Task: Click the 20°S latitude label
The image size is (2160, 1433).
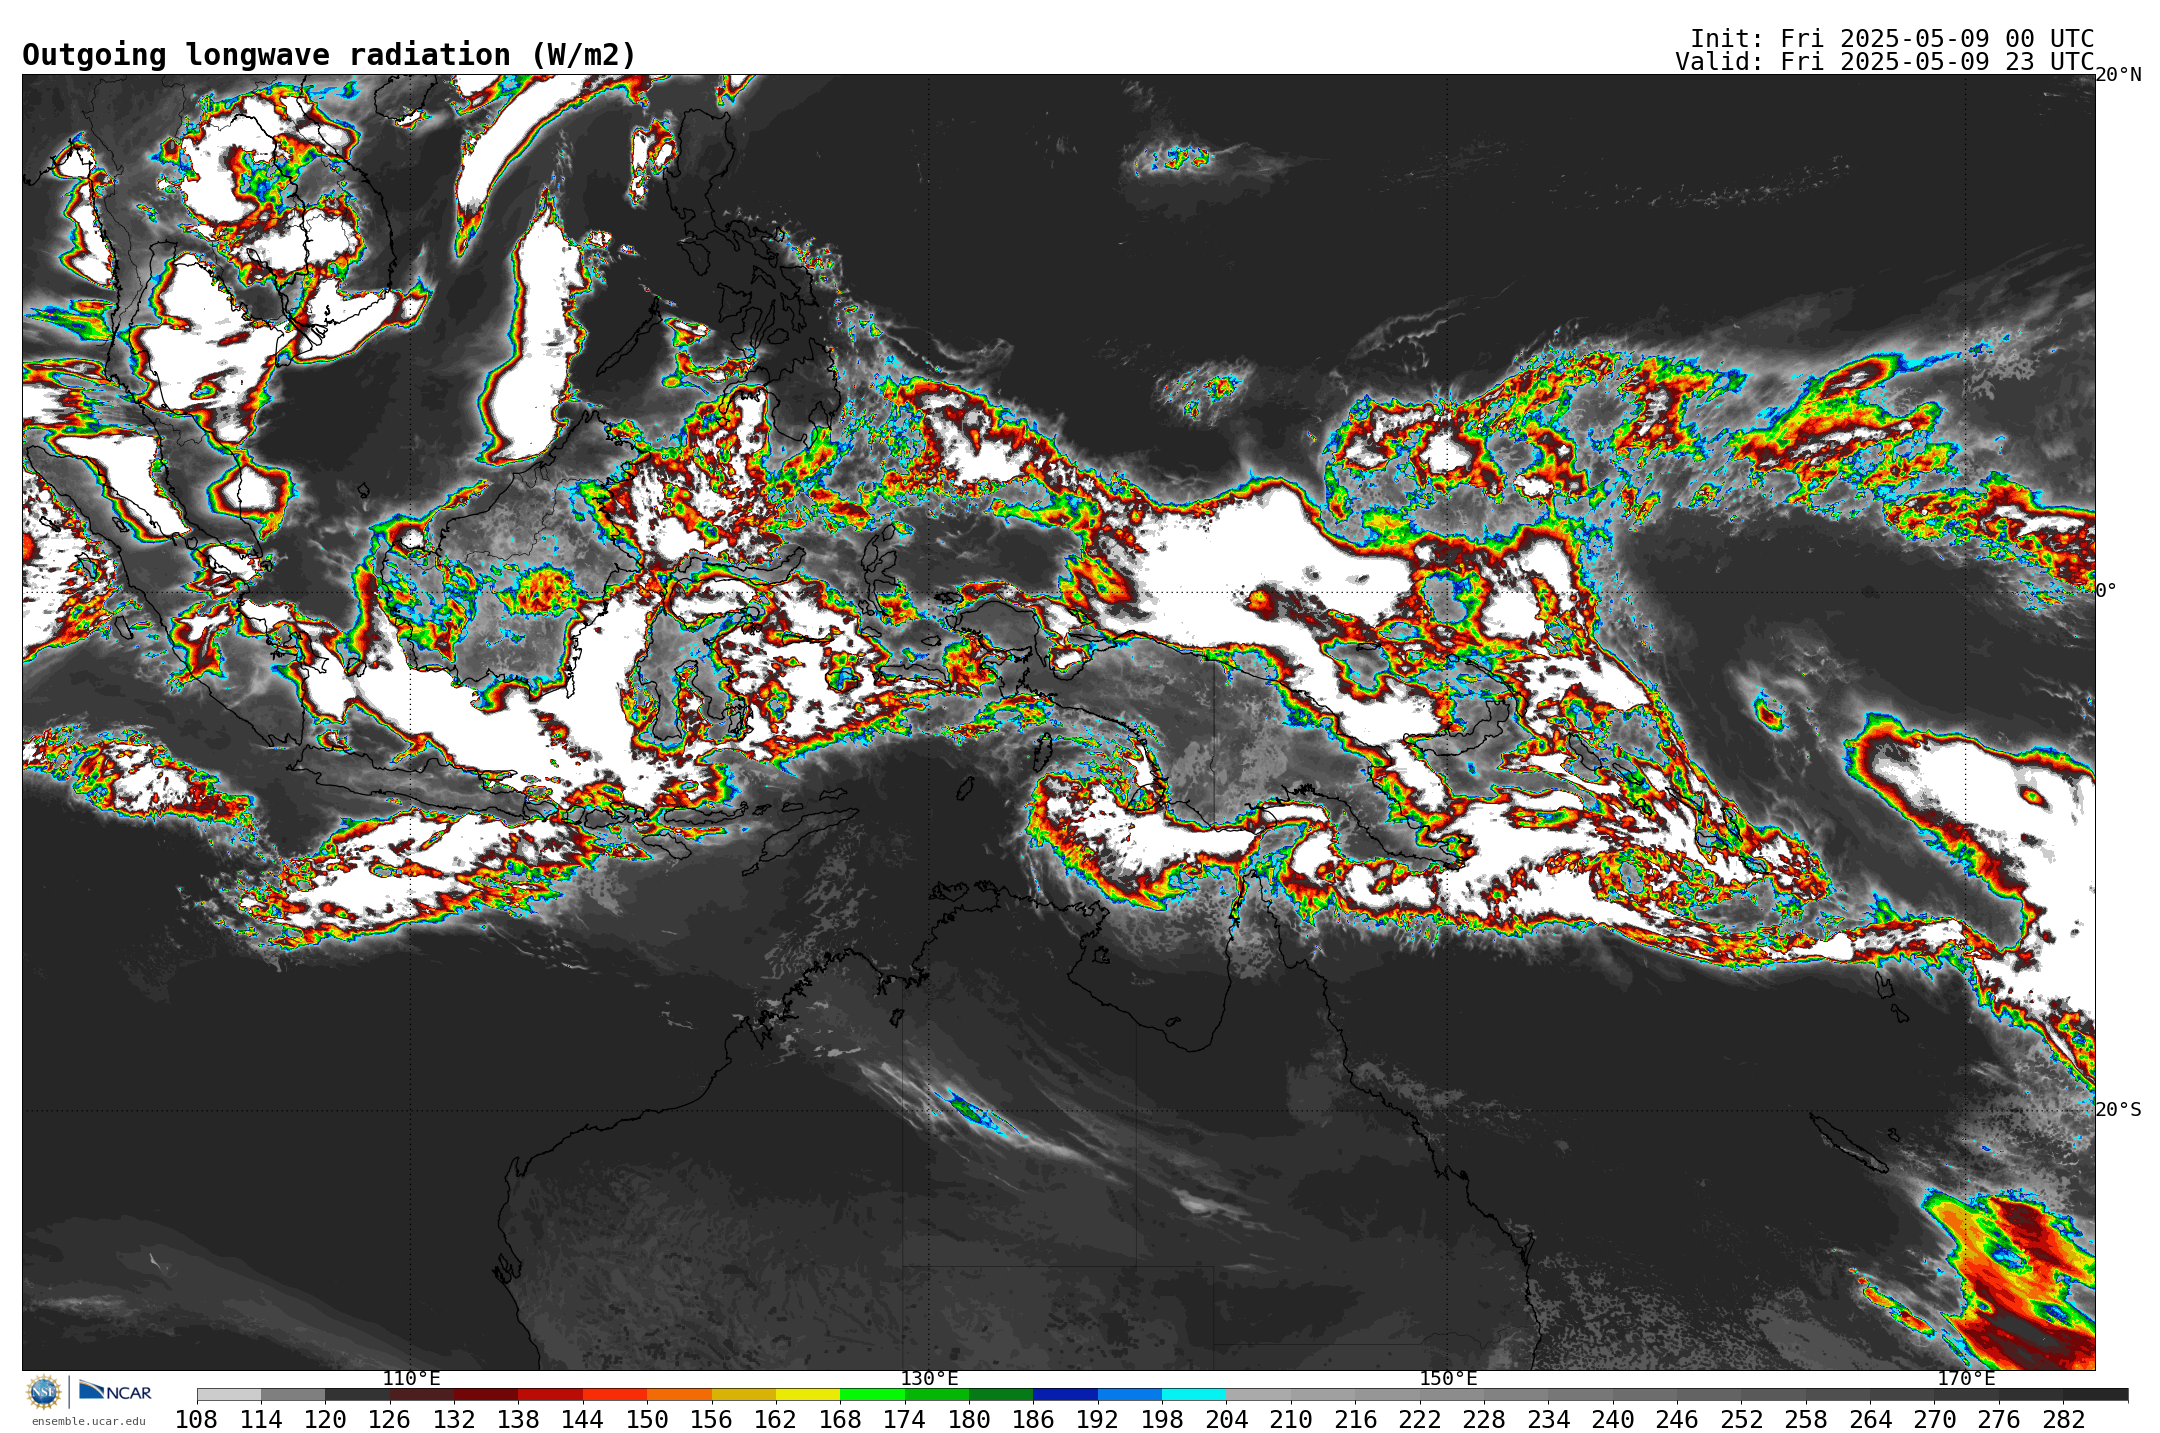Action: [x=2118, y=1110]
